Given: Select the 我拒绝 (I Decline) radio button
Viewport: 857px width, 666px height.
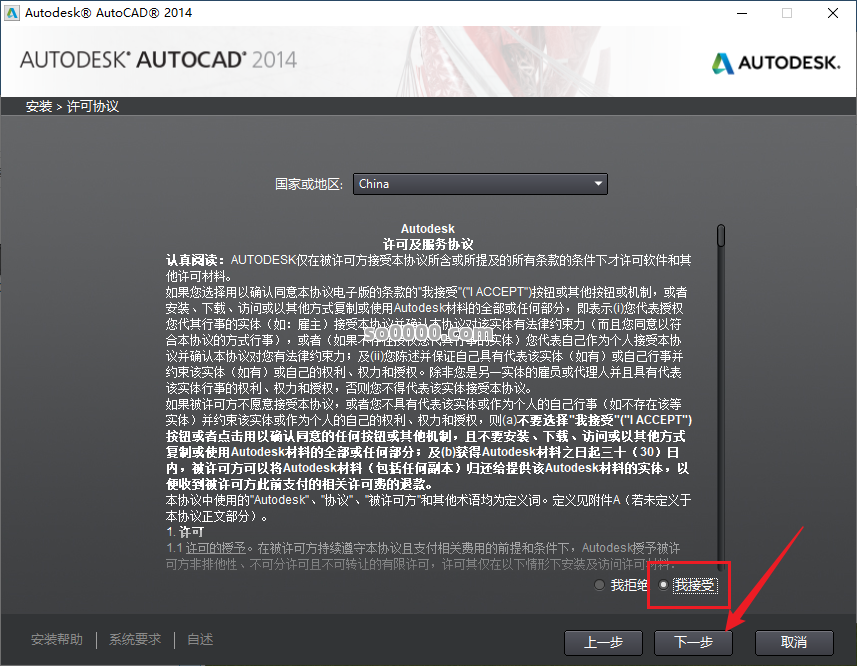Looking at the screenshot, I should pyautogui.click(x=600, y=585).
